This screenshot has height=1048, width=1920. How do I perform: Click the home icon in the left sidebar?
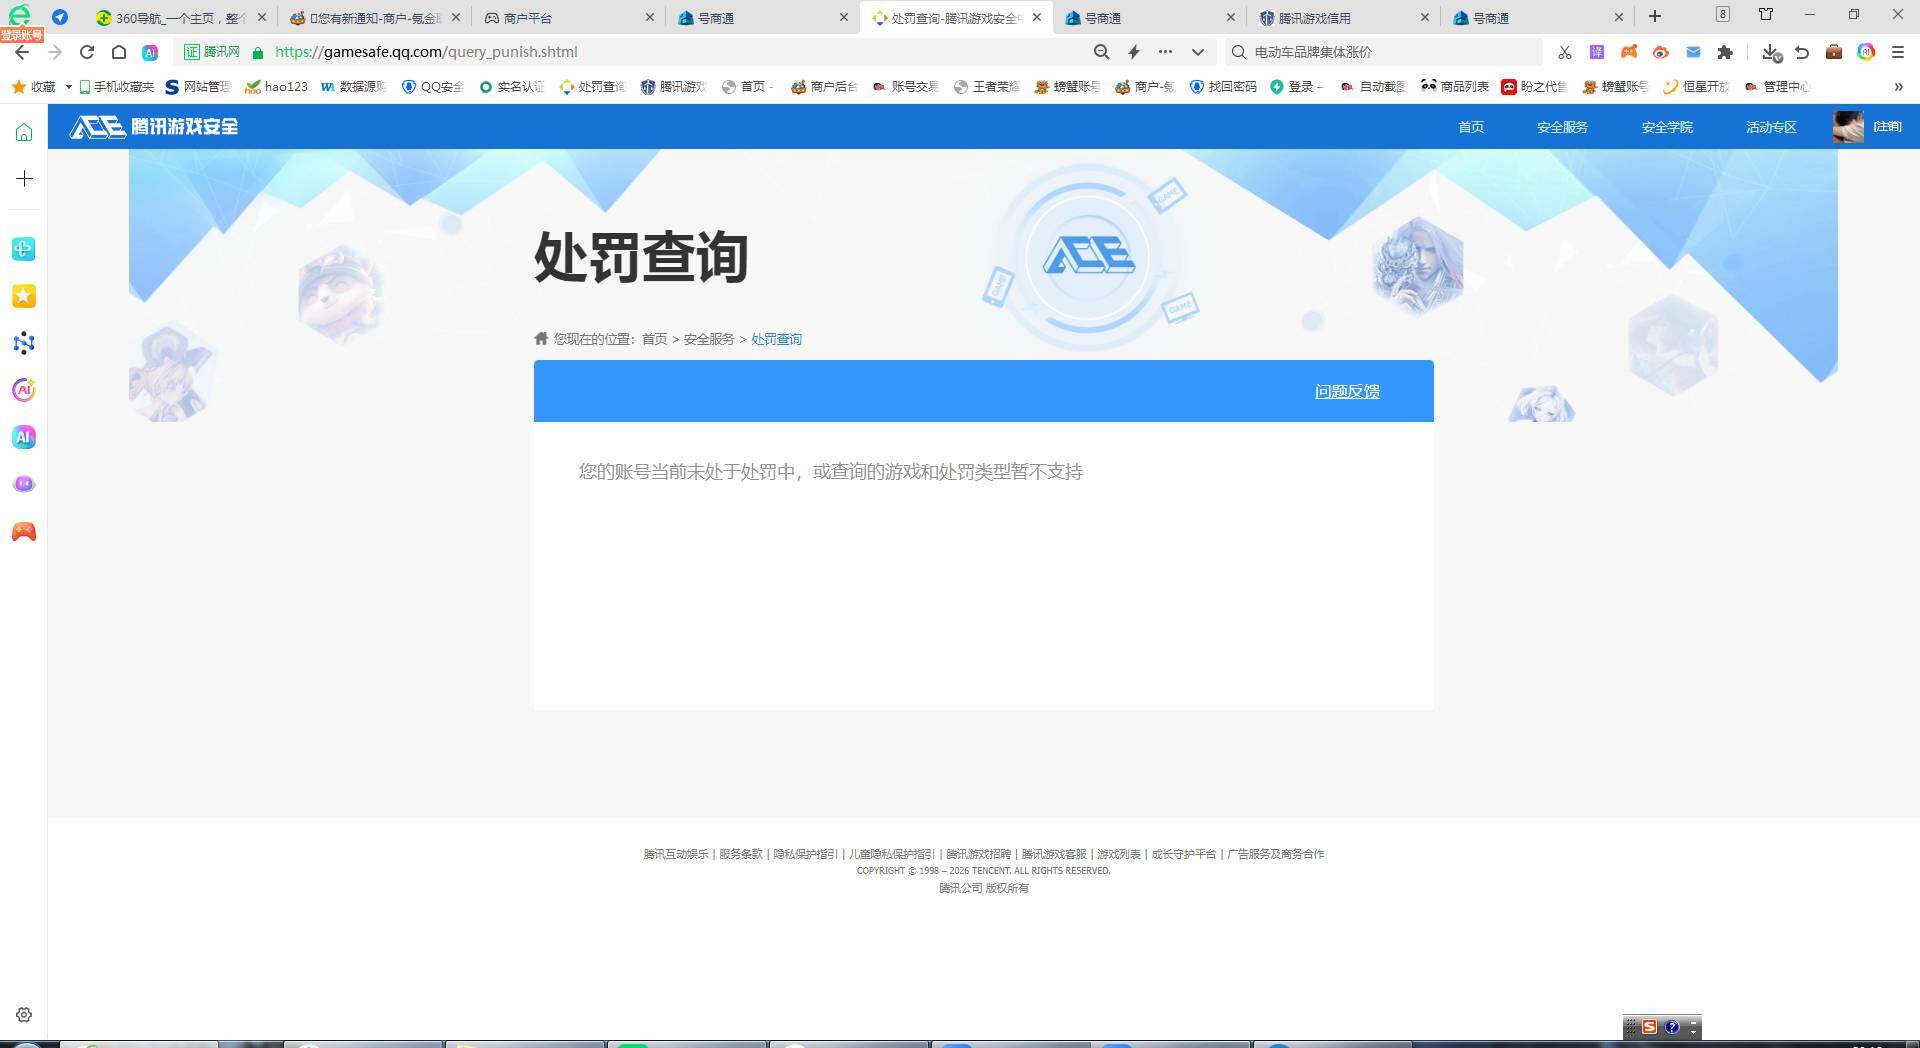pos(23,130)
